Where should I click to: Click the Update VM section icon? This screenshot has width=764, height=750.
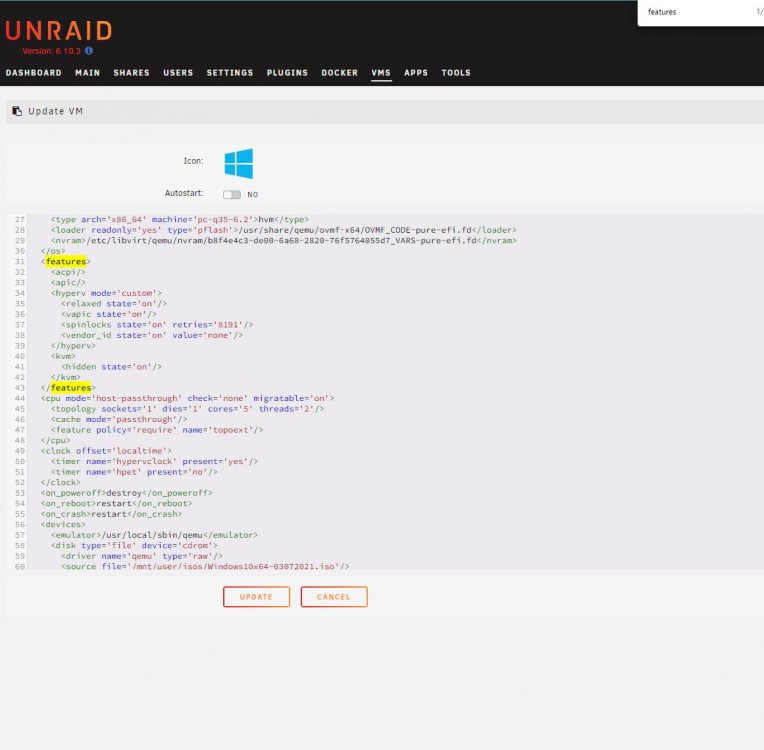coord(17,111)
